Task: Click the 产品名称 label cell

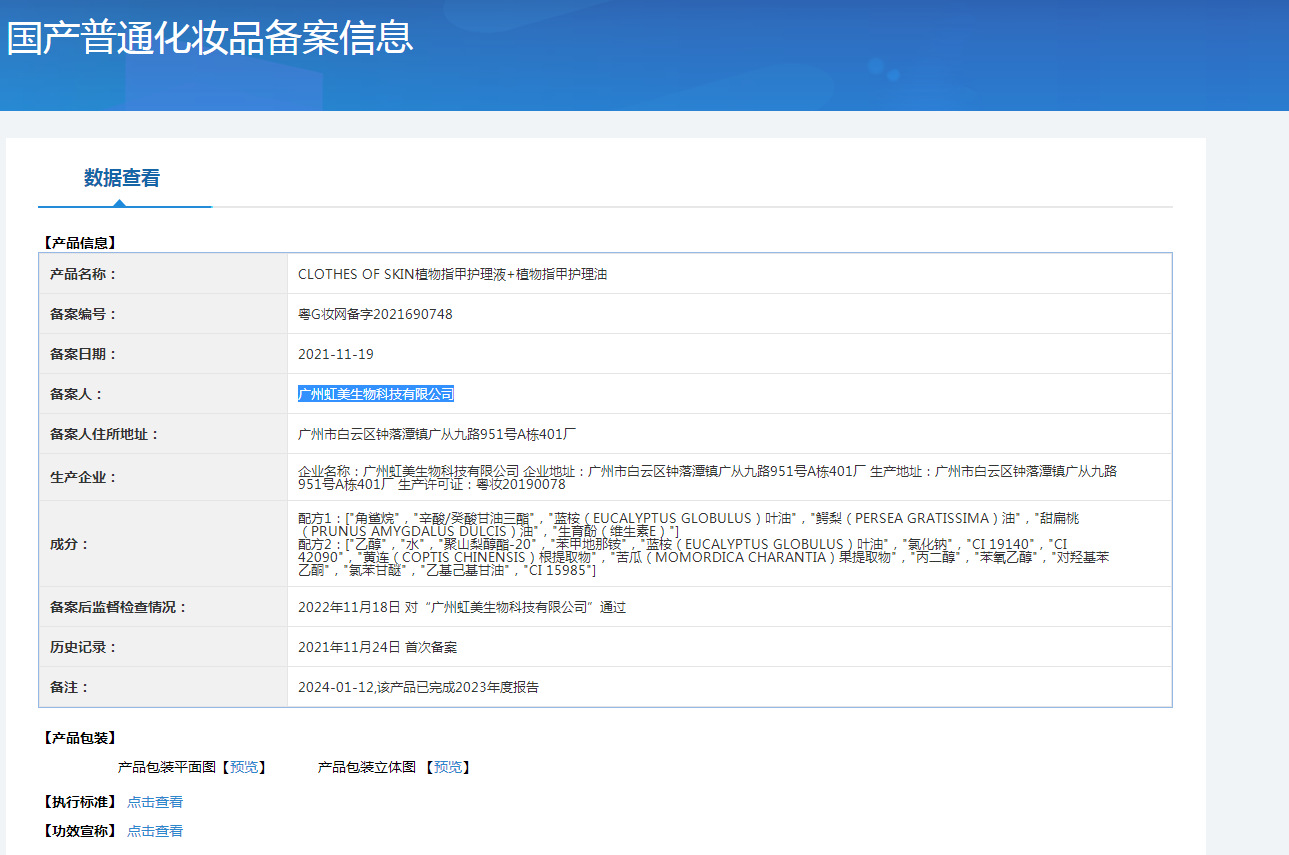Action: [x=84, y=274]
